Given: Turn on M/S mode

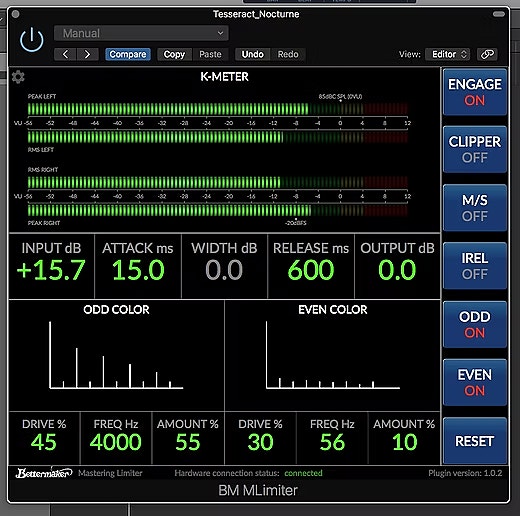Looking at the screenshot, I should (x=475, y=208).
